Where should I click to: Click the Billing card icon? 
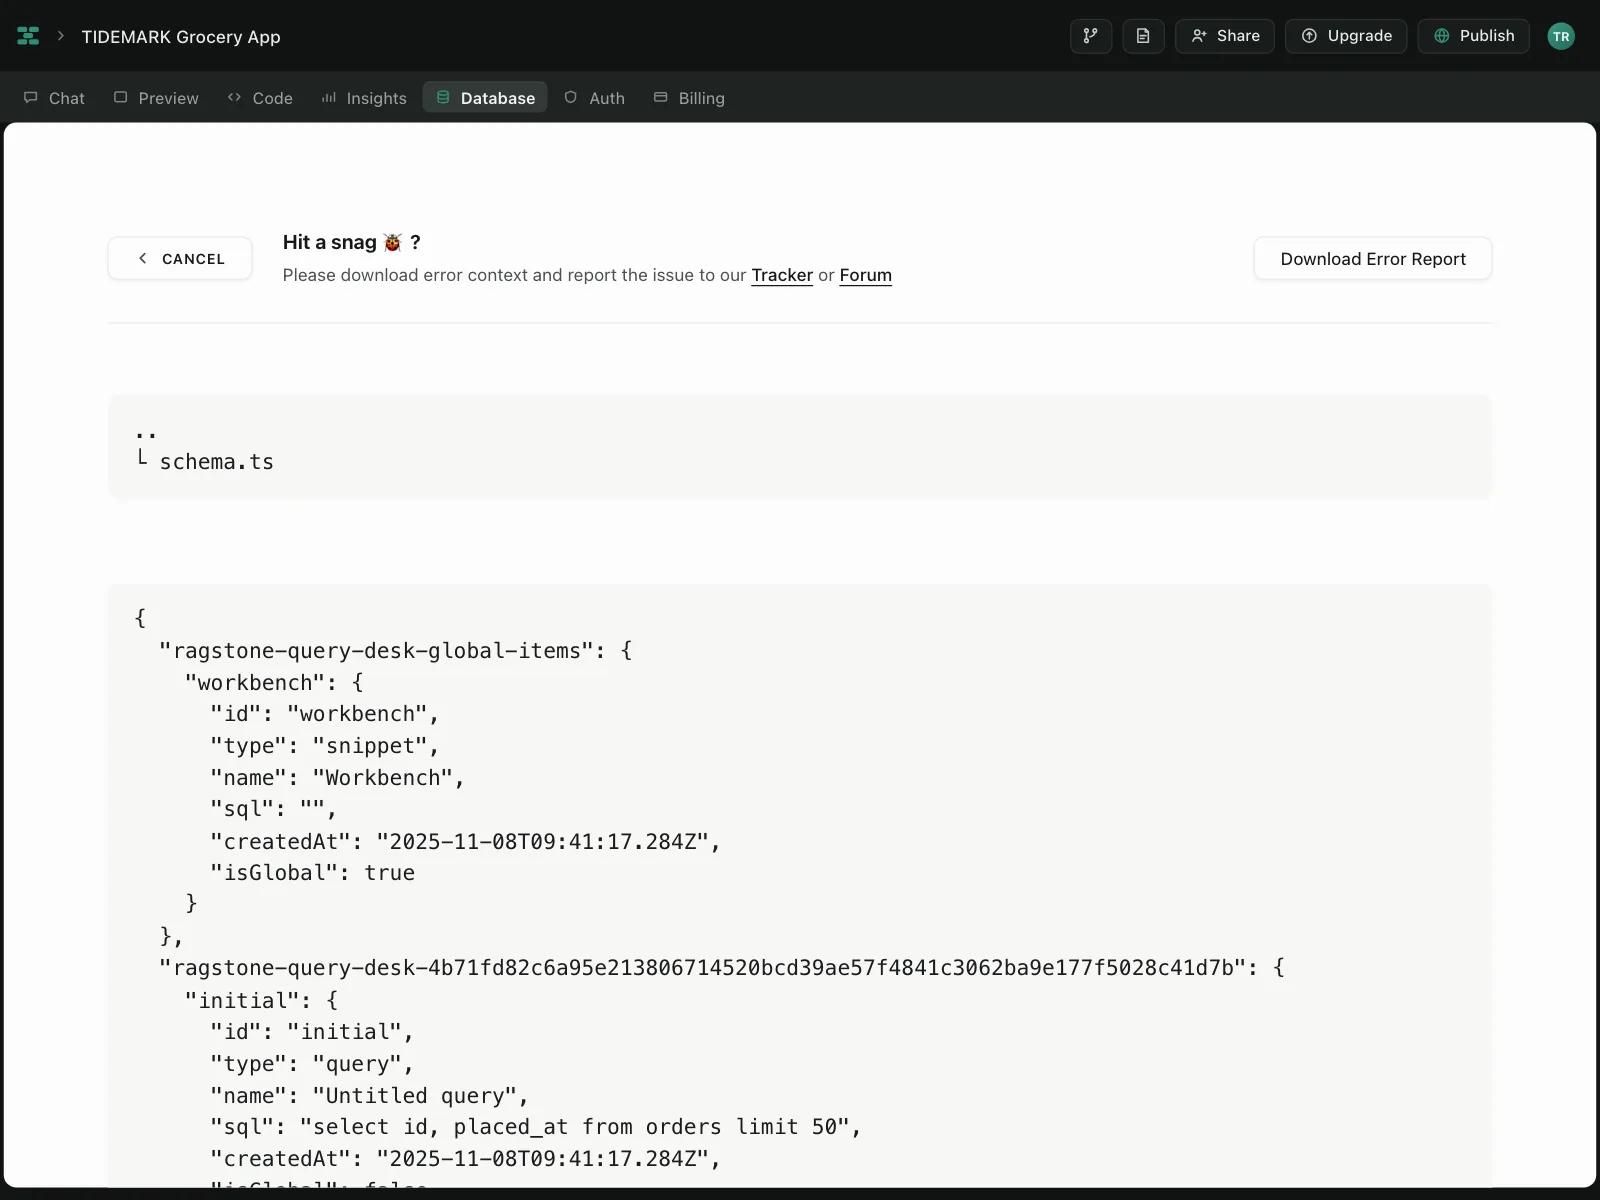tap(661, 97)
